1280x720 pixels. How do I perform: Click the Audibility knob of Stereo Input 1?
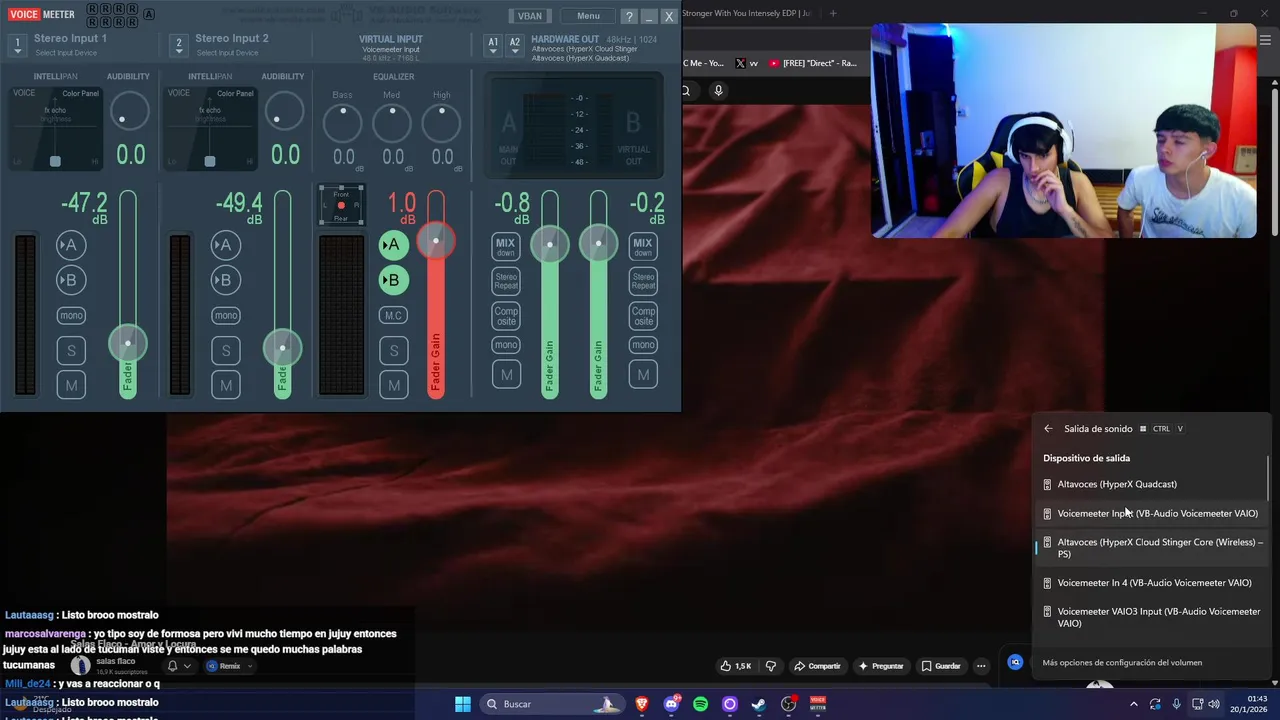pos(129,112)
